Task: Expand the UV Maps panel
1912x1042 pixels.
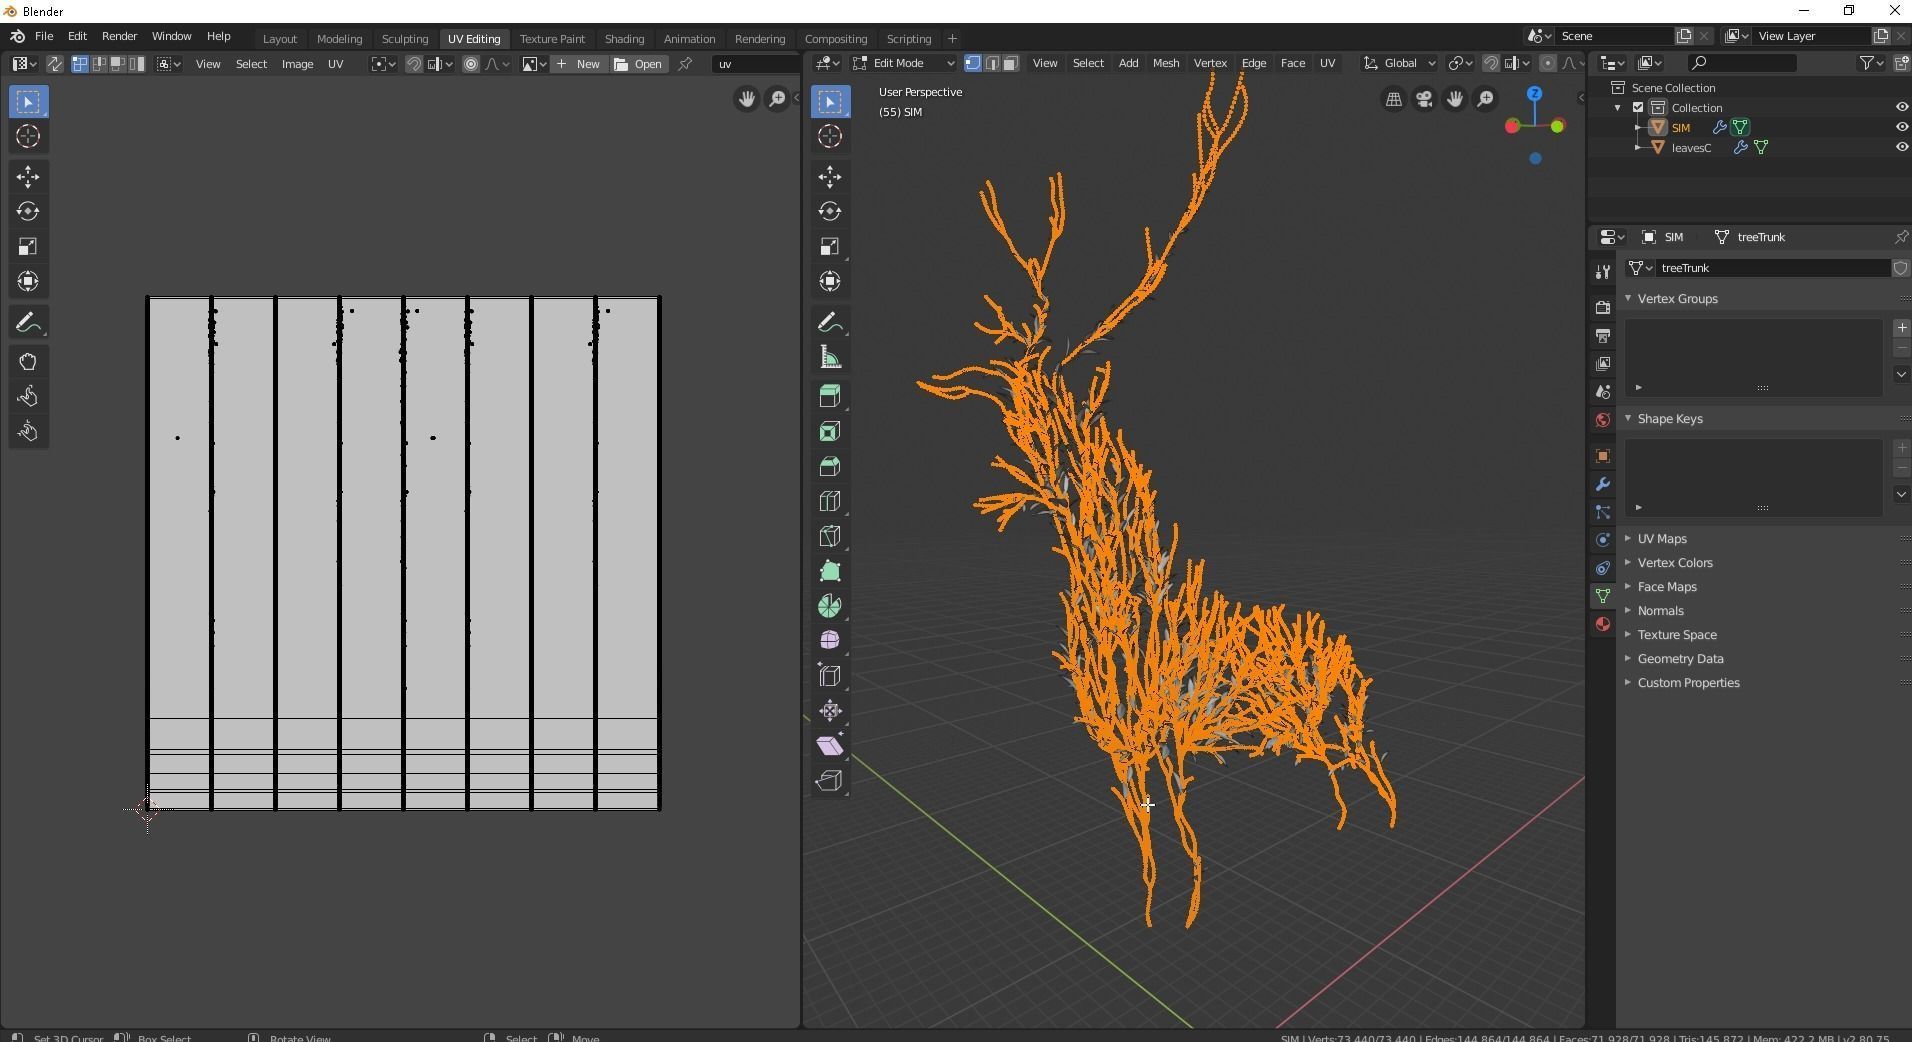Action: [1661, 539]
